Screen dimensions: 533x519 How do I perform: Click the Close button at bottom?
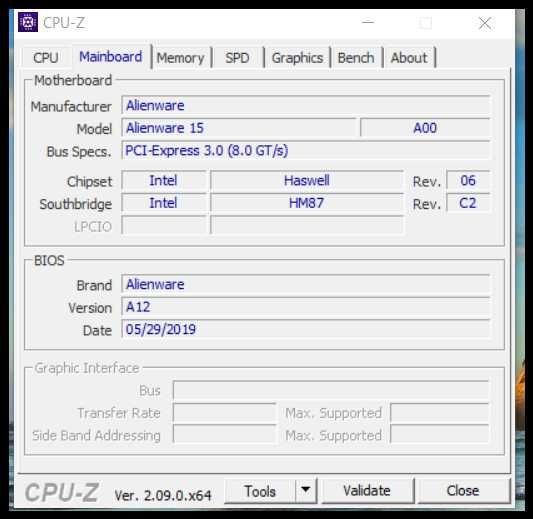(x=463, y=490)
